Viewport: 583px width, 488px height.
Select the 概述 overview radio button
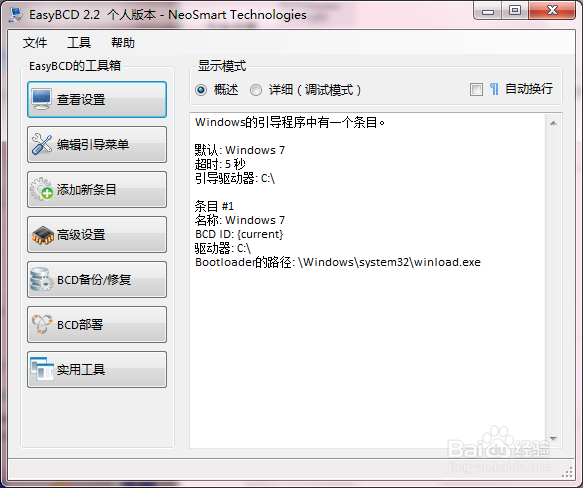coord(201,90)
